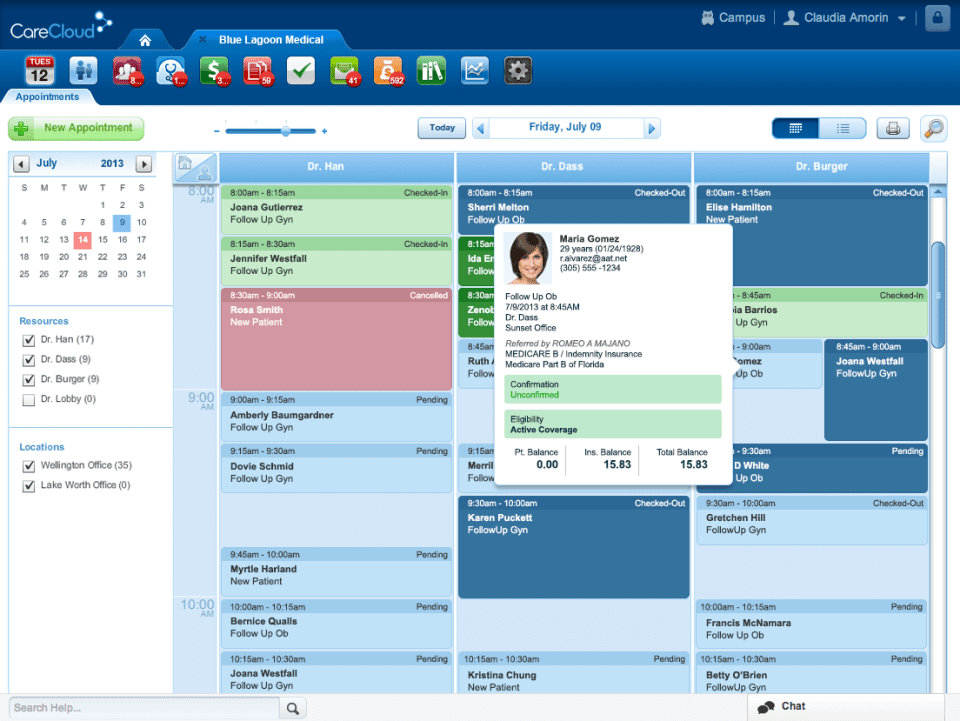Image resolution: width=960 pixels, height=721 pixels.
Task: Open the clinical stethoscope icon
Action: (x=171, y=70)
